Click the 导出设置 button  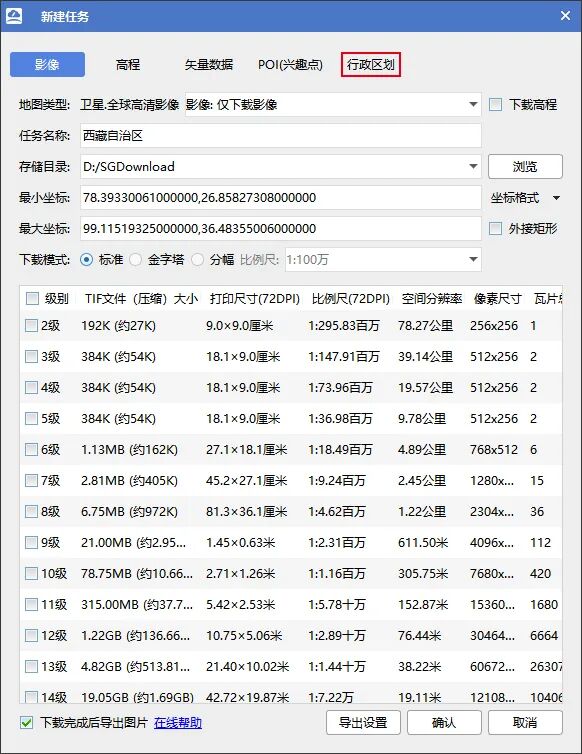point(363,722)
